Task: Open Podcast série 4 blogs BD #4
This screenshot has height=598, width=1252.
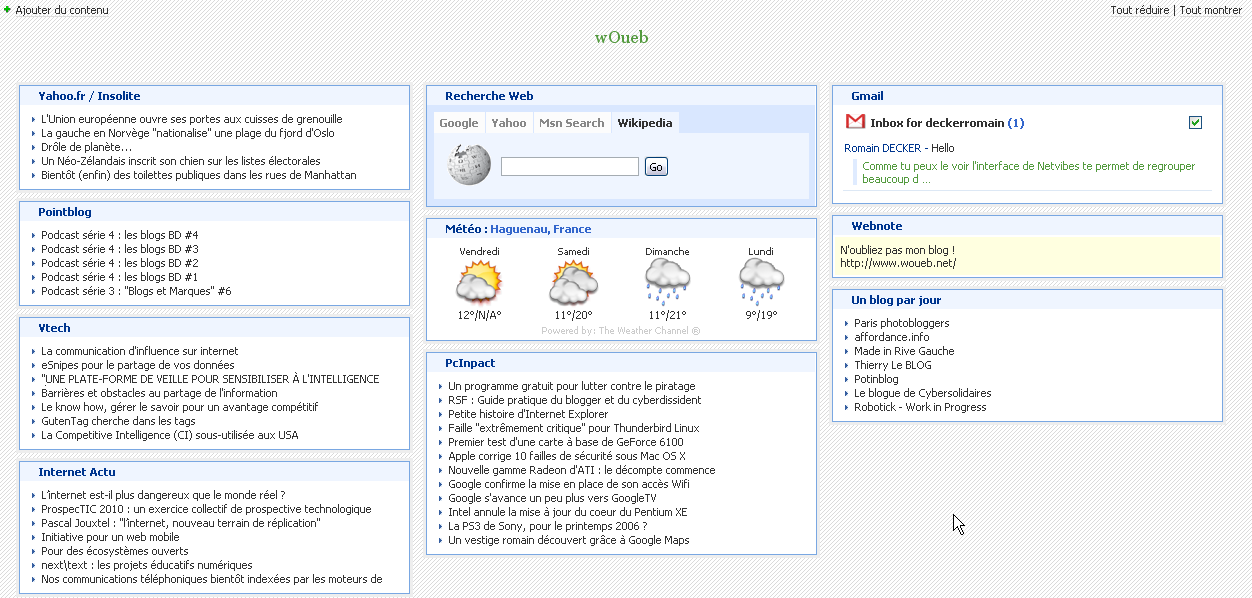Action: pos(120,235)
